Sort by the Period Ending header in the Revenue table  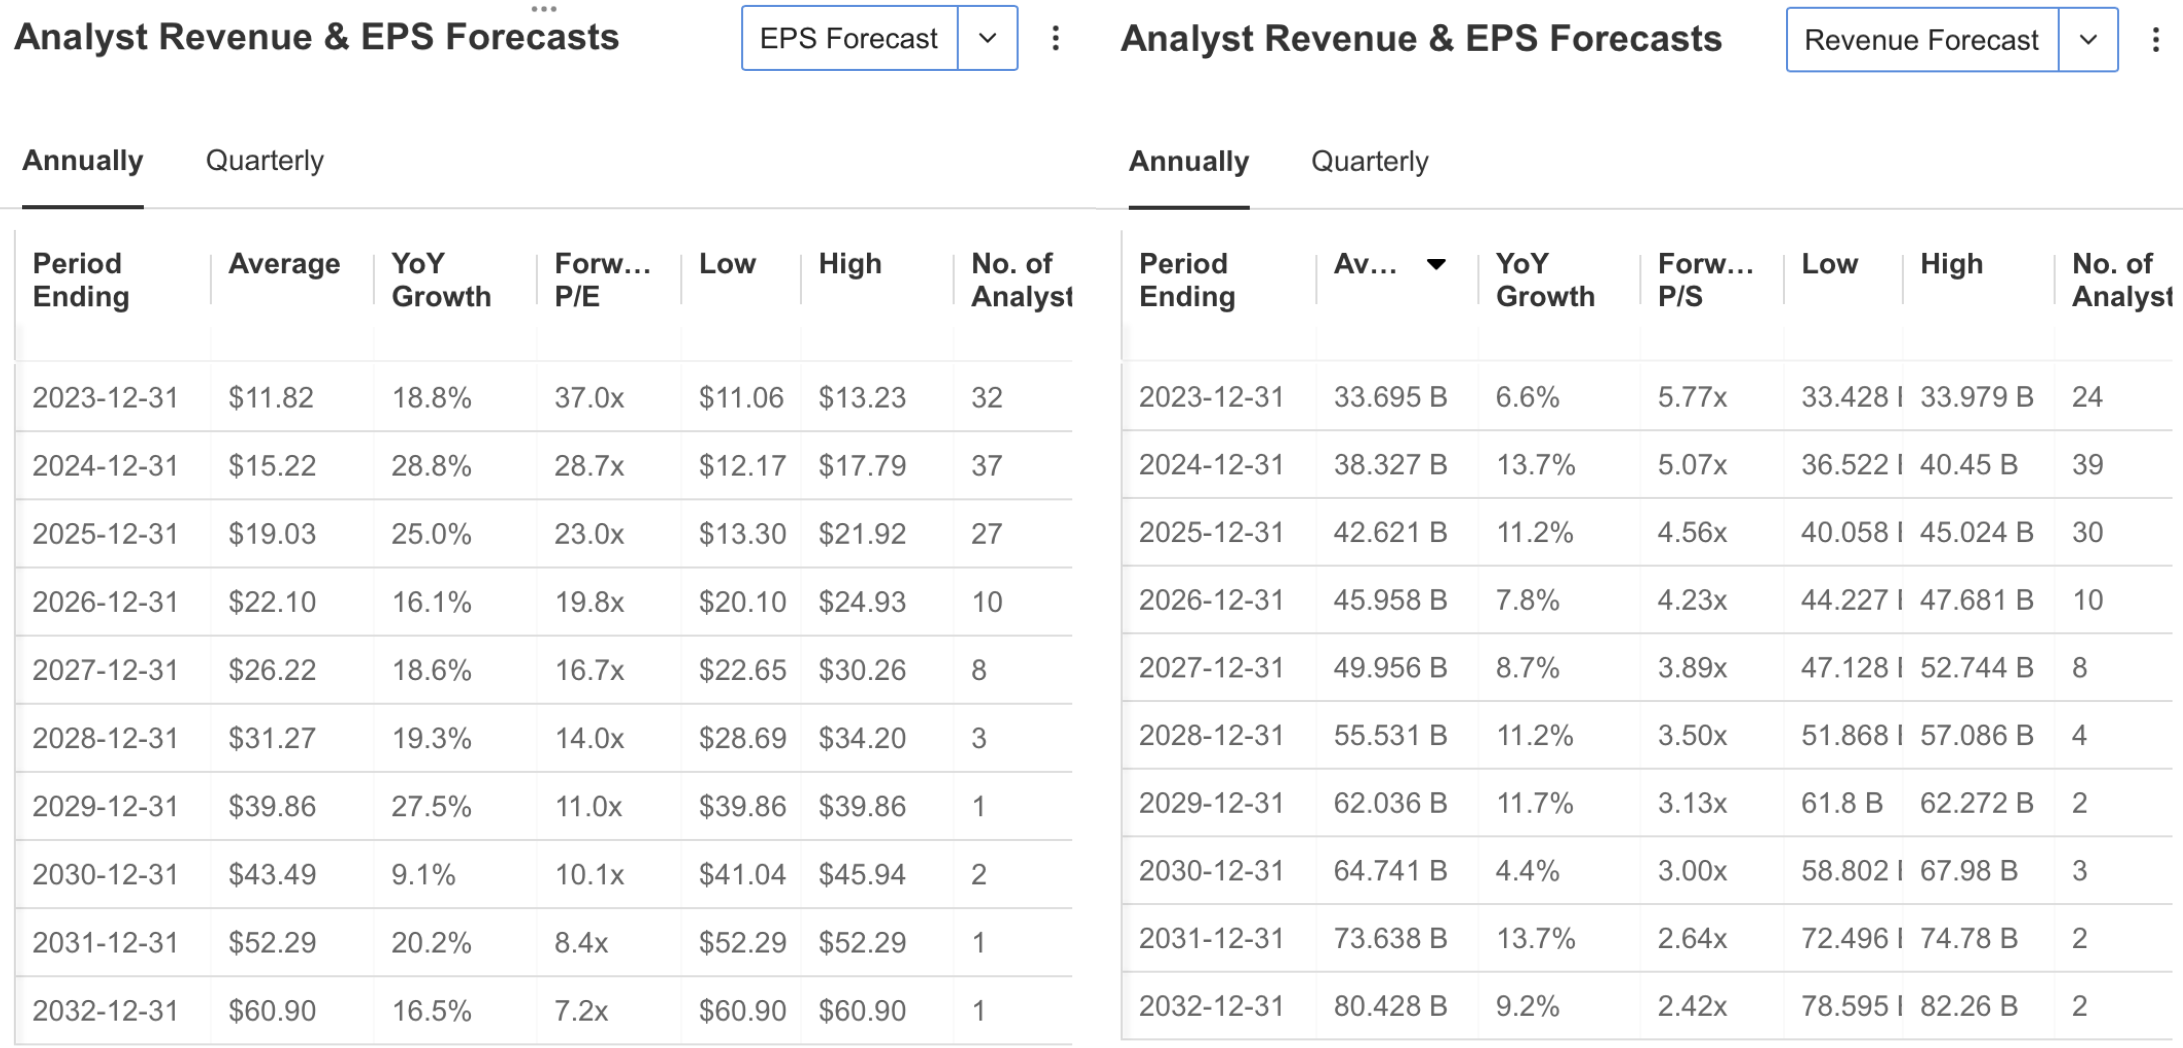tap(1187, 280)
